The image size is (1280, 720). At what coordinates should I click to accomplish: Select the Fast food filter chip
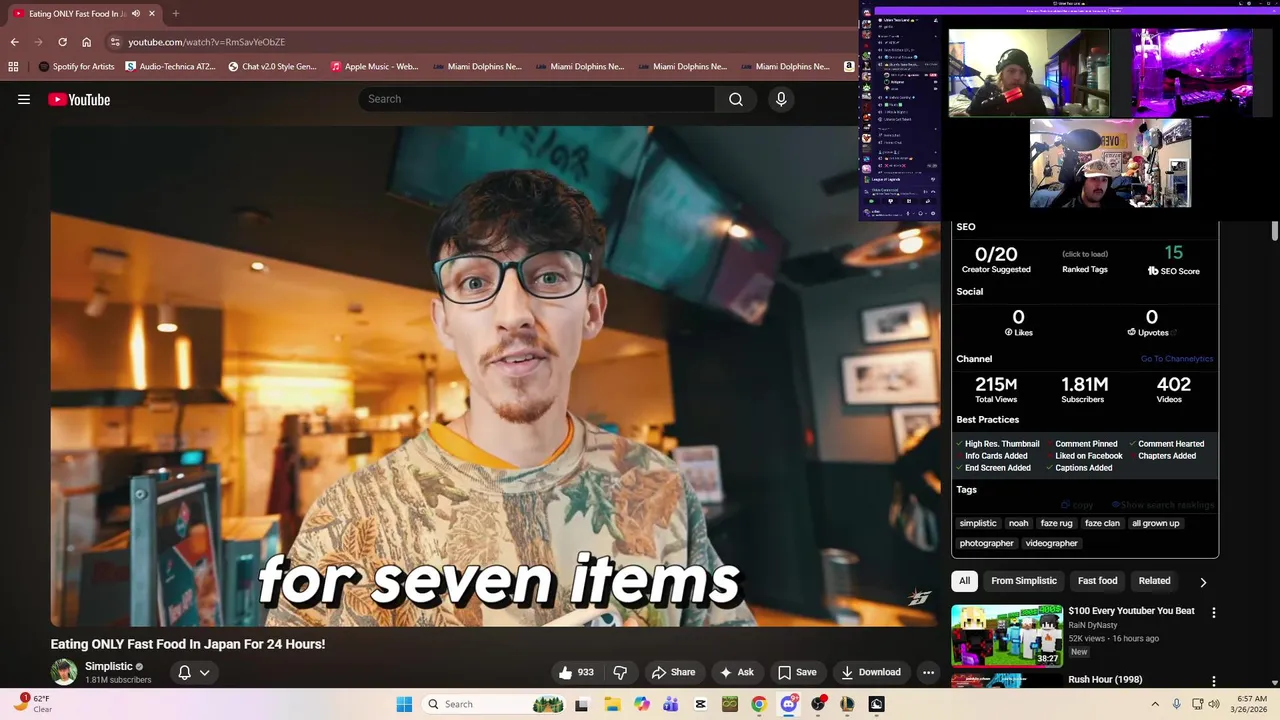point(1097,581)
